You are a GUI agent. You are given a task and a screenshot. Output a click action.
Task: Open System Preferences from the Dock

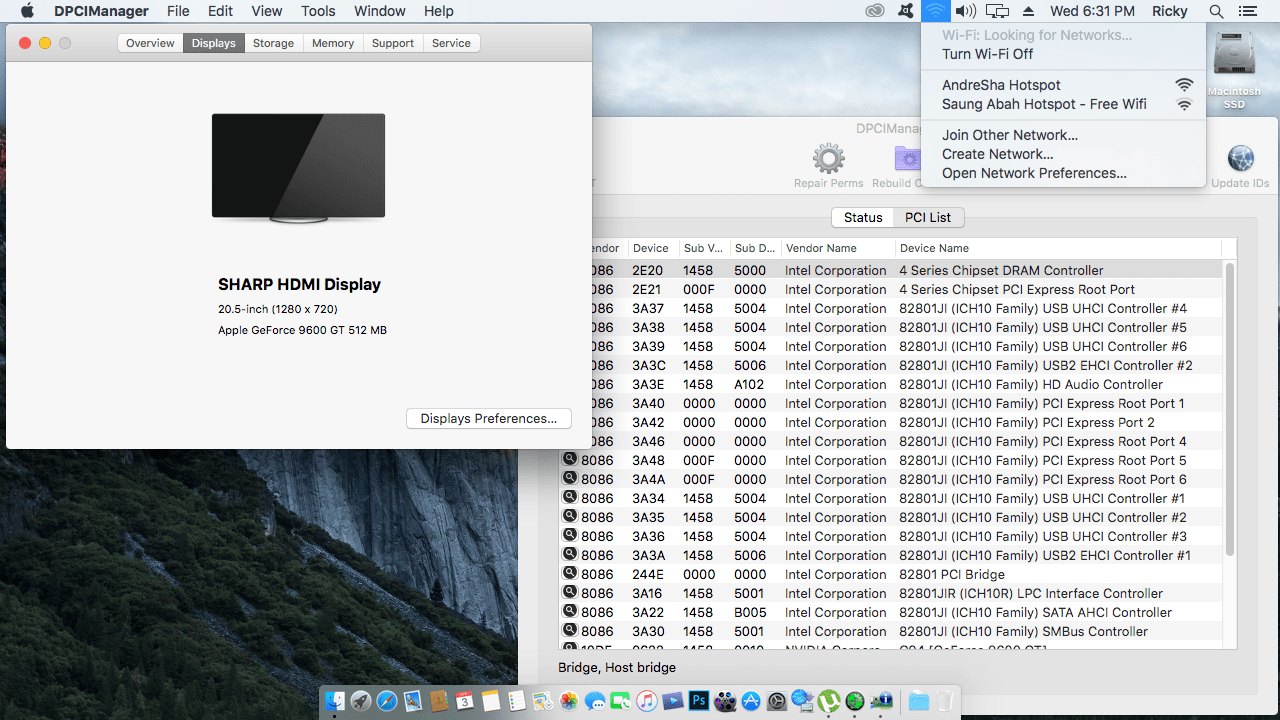[x=777, y=701]
